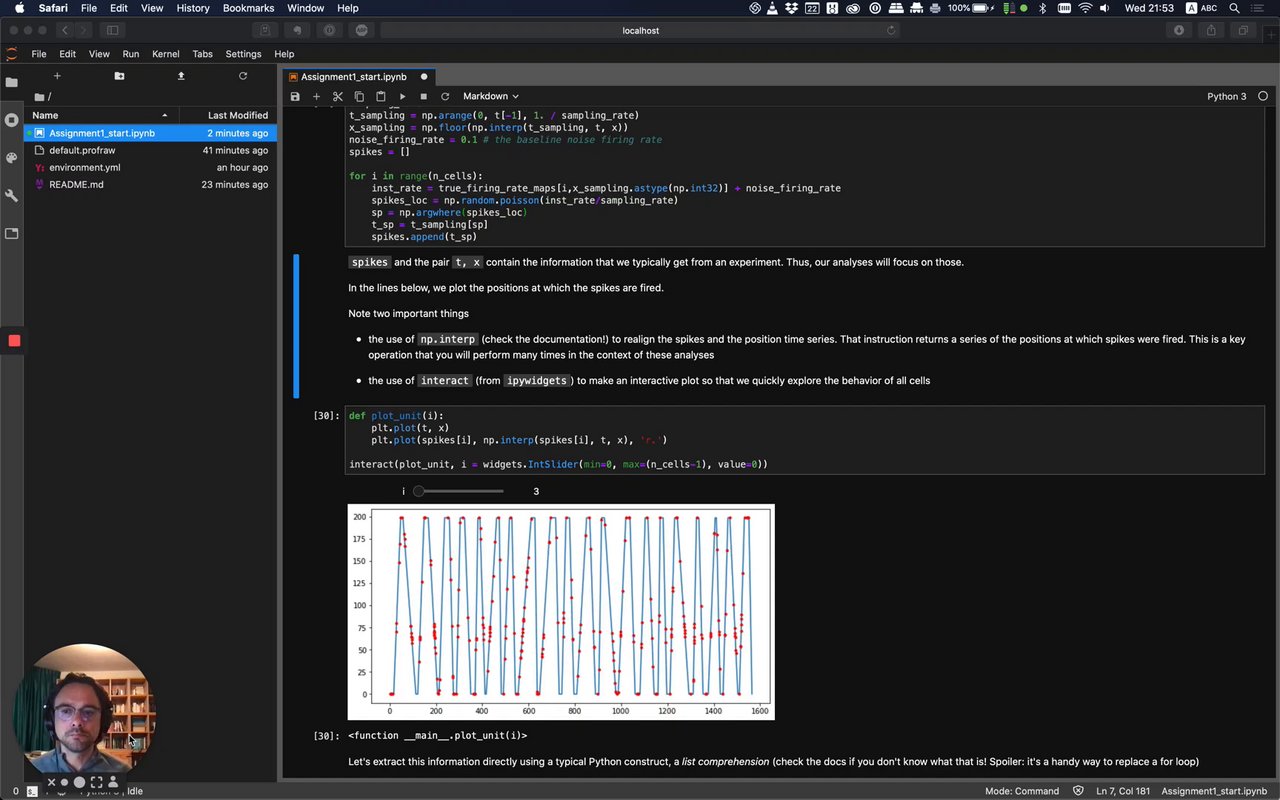Go back in Safari navigation

65,30
